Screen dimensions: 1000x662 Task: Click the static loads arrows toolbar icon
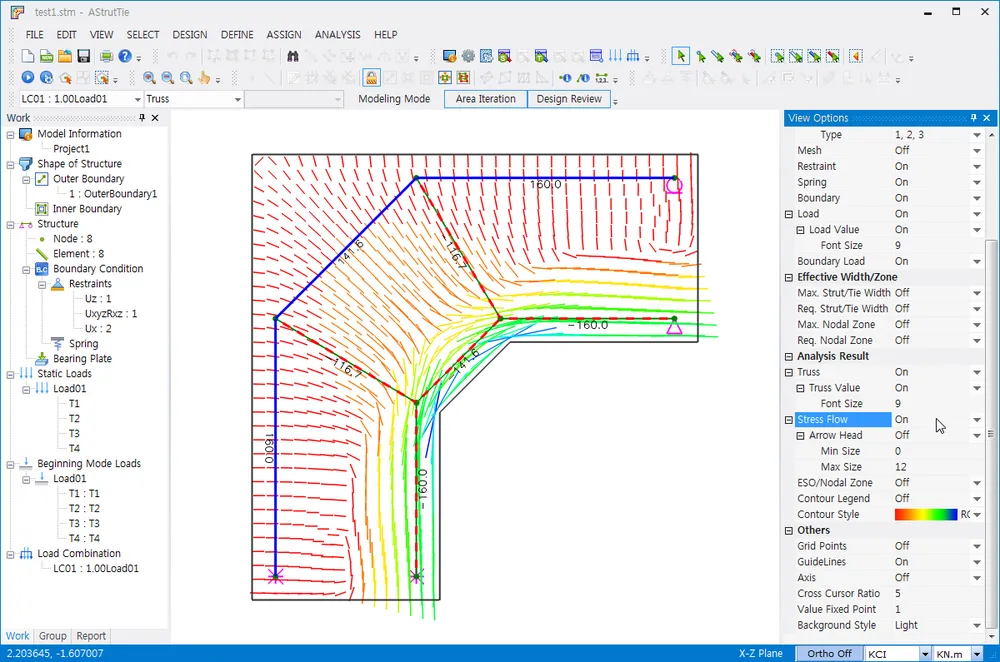(615, 56)
